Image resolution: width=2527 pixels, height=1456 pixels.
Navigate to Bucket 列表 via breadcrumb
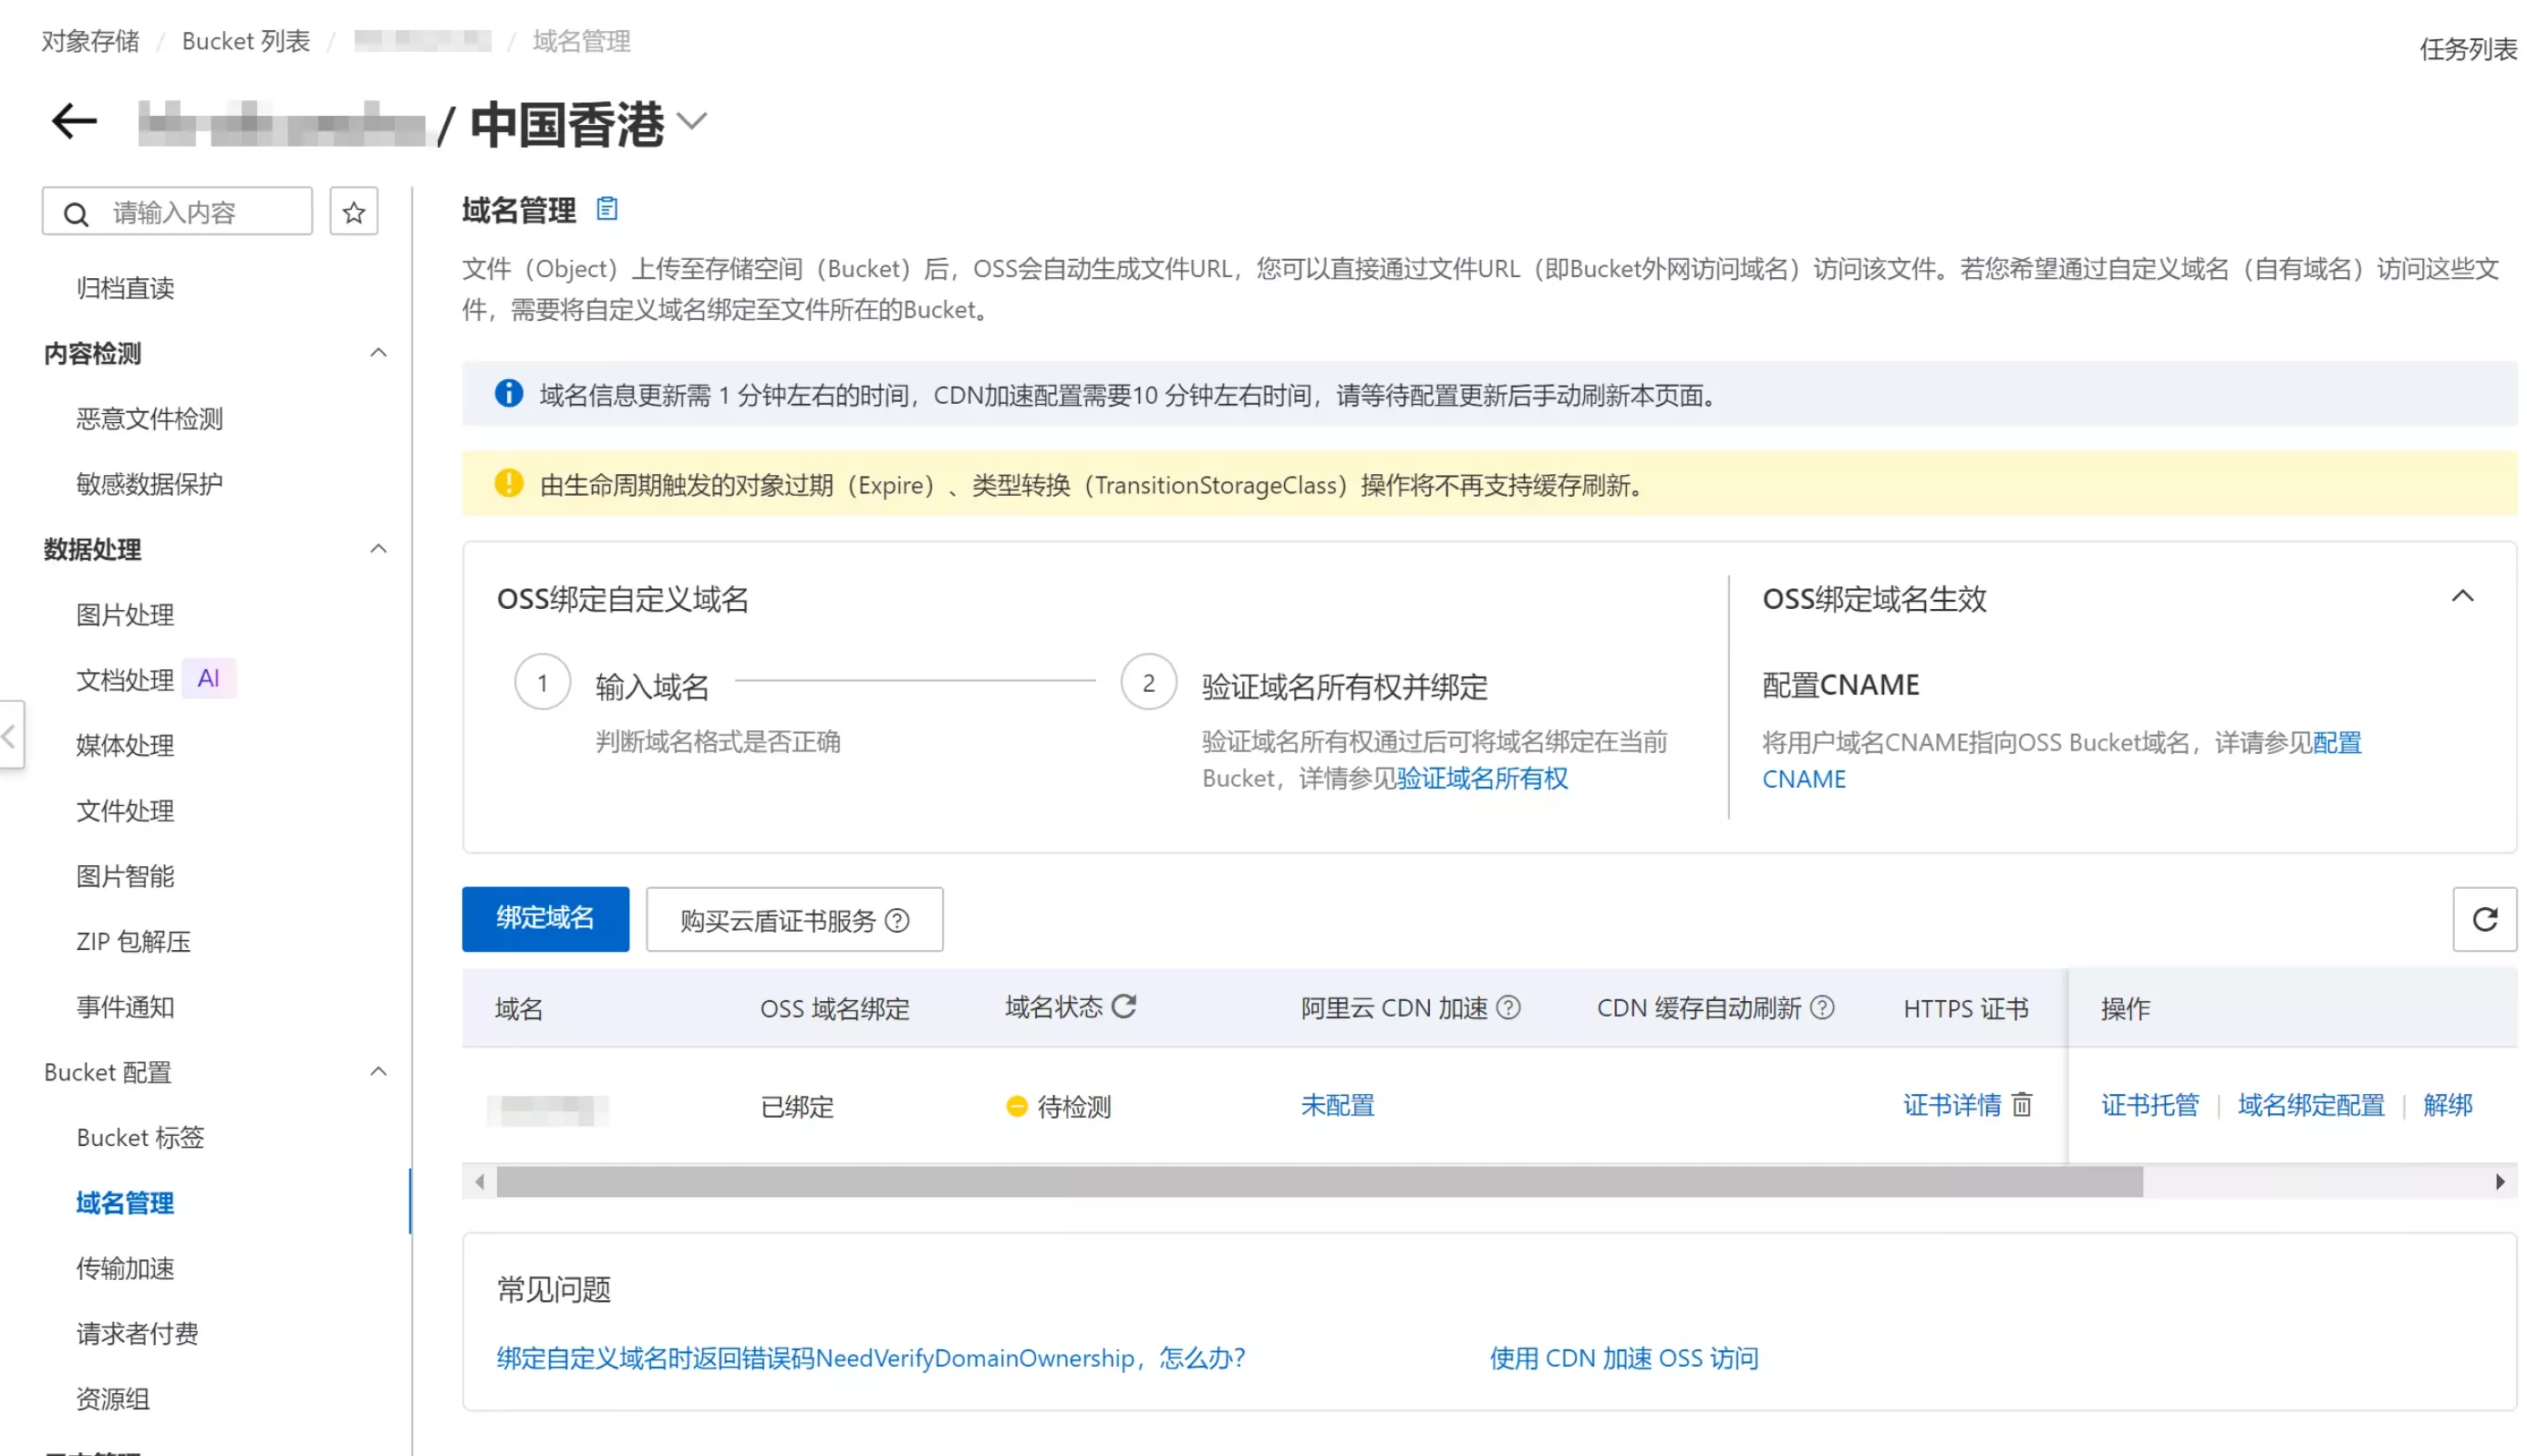[x=244, y=41]
